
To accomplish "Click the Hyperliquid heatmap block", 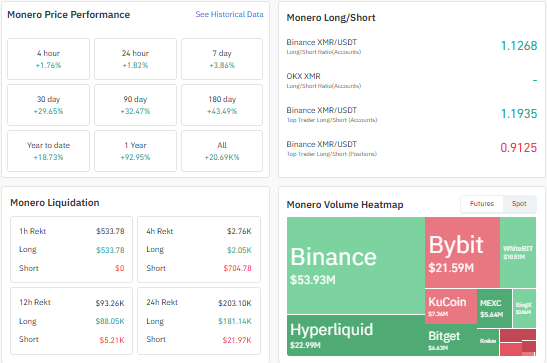I will 356,335.
